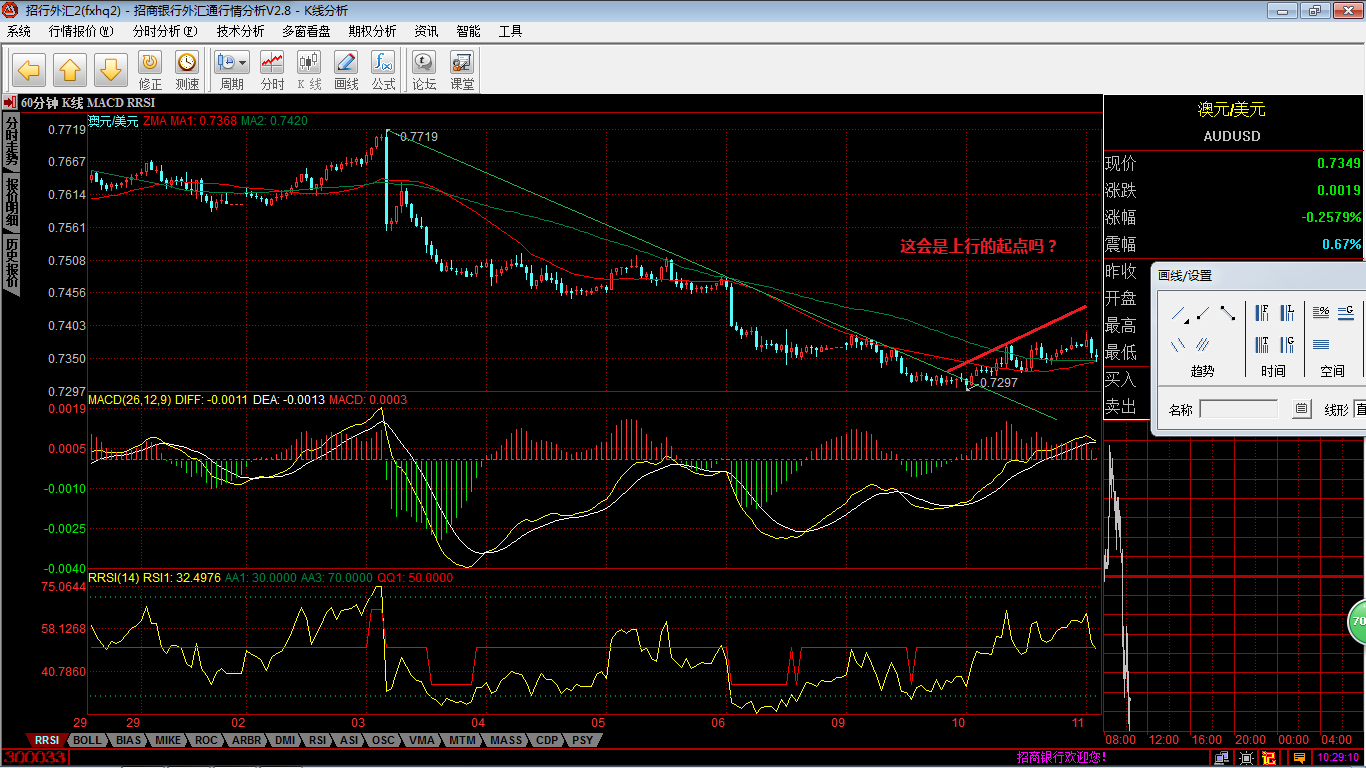Click the 记 note icon in status bar
1366x768 pixels.
1269,758
